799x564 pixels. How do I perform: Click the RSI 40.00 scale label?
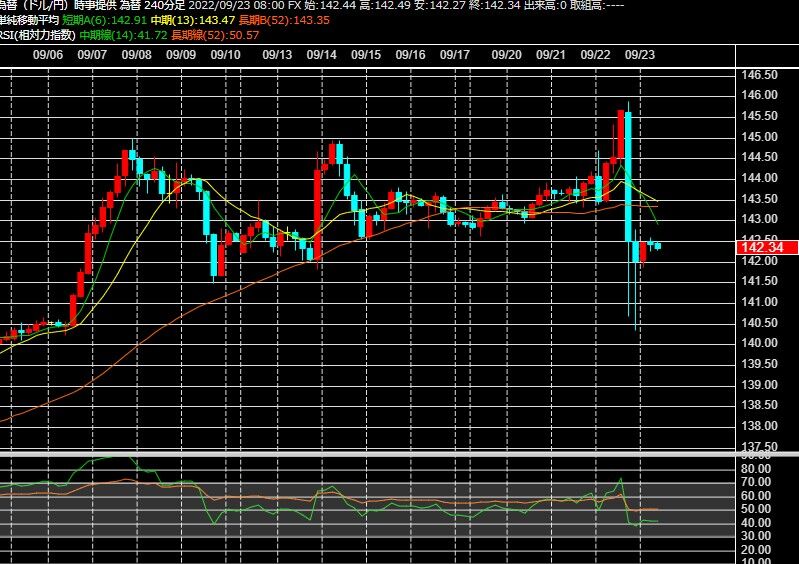(x=756, y=522)
